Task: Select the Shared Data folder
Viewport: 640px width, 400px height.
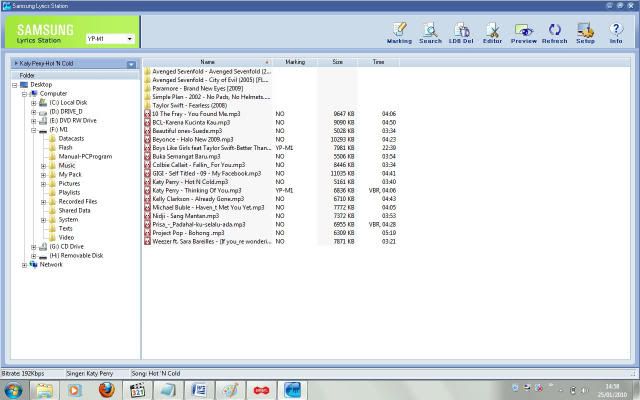Action: (x=74, y=211)
